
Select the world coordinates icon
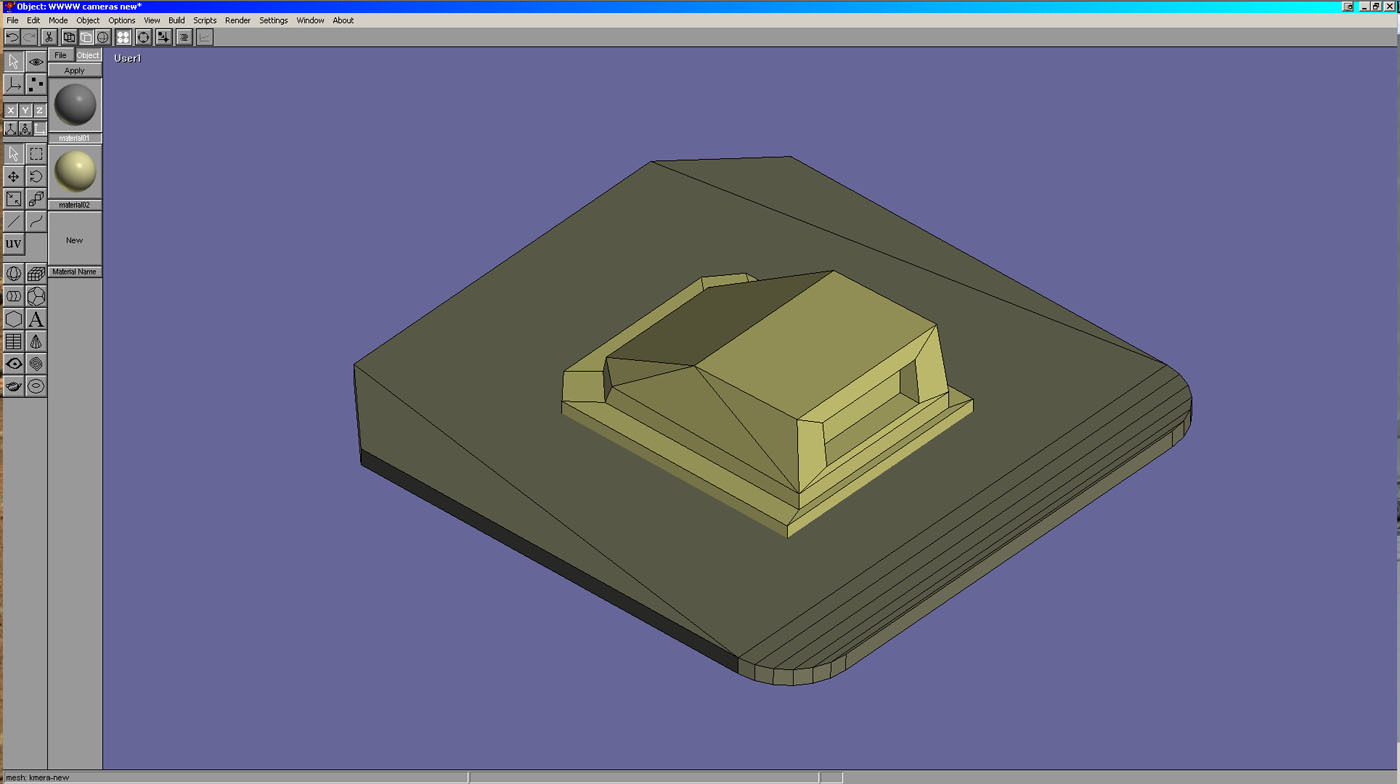pos(11,129)
